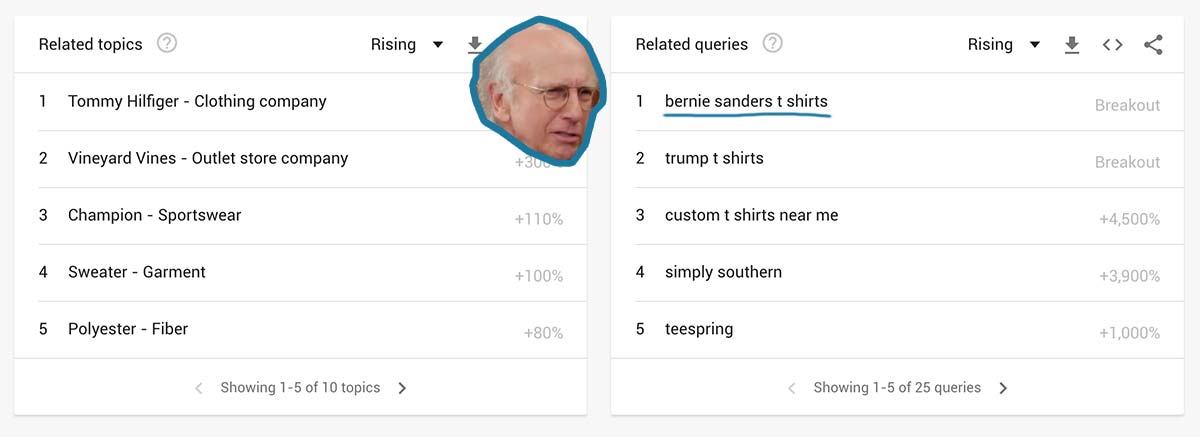Show next page of queries

[1003, 388]
